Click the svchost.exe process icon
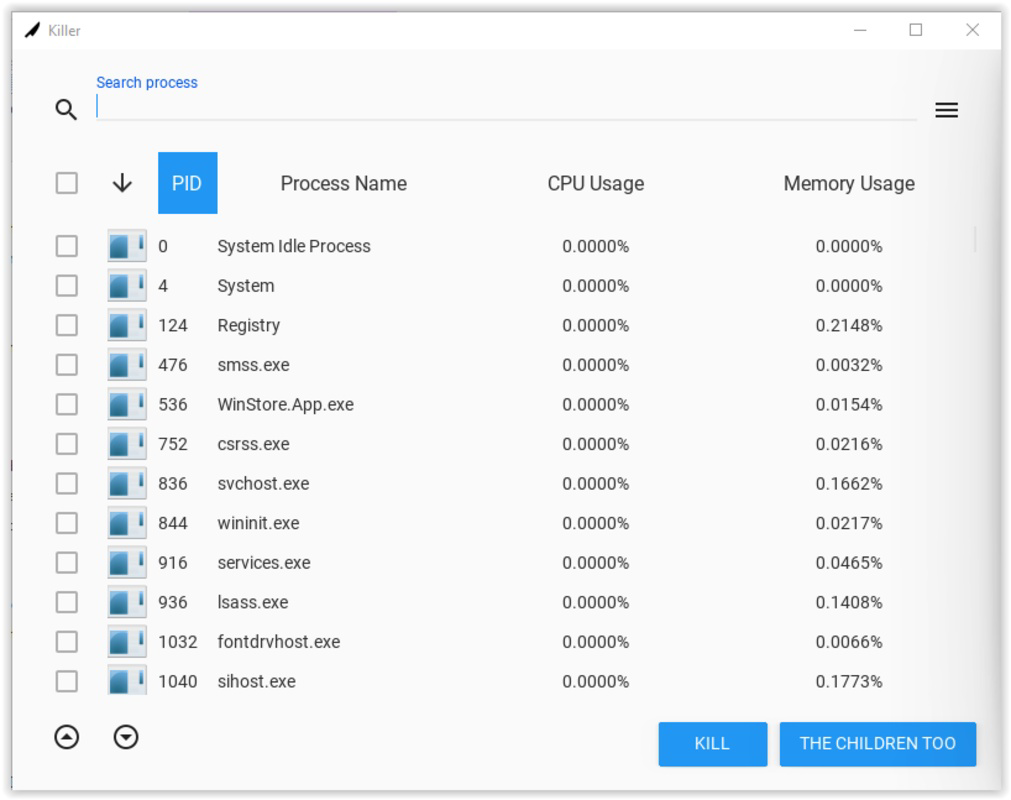This screenshot has height=800, width=1011. [x=126, y=483]
